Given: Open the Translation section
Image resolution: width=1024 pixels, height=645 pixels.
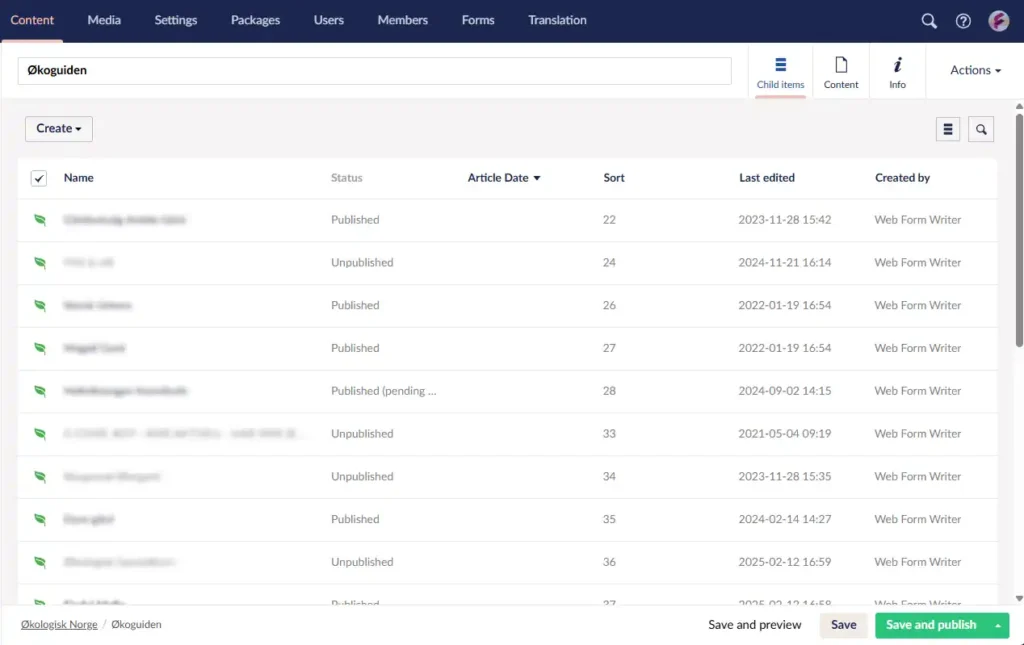Looking at the screenshot, I should tap(557, 20).
